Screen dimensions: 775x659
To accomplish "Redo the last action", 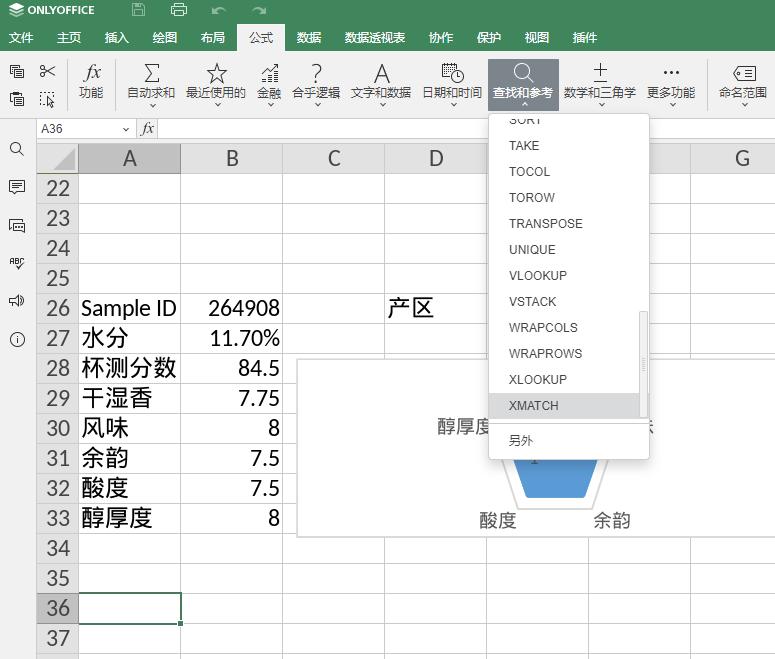I will (258, 10).
